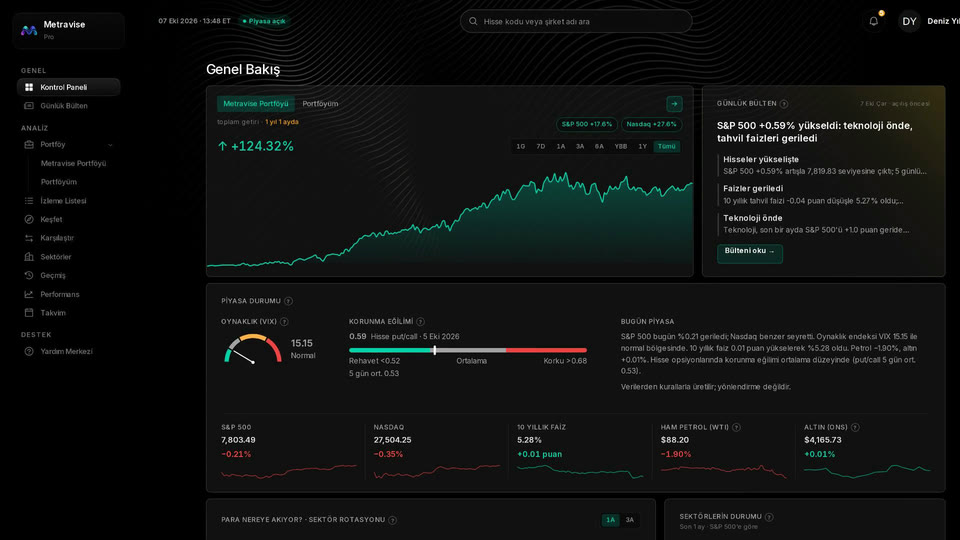Click Sektör Rotasyonu info icon

(x=392, y=520)
